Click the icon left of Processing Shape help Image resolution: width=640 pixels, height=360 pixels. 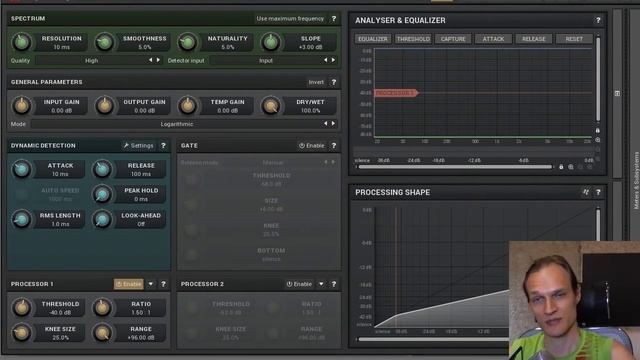click(x=586, y=192)
